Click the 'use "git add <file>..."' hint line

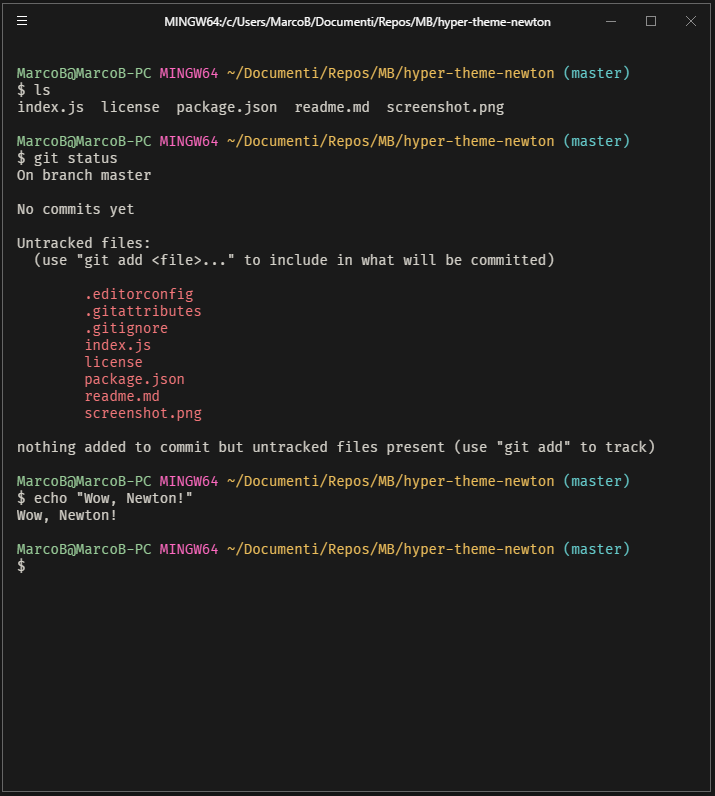(x=294, y=260)
